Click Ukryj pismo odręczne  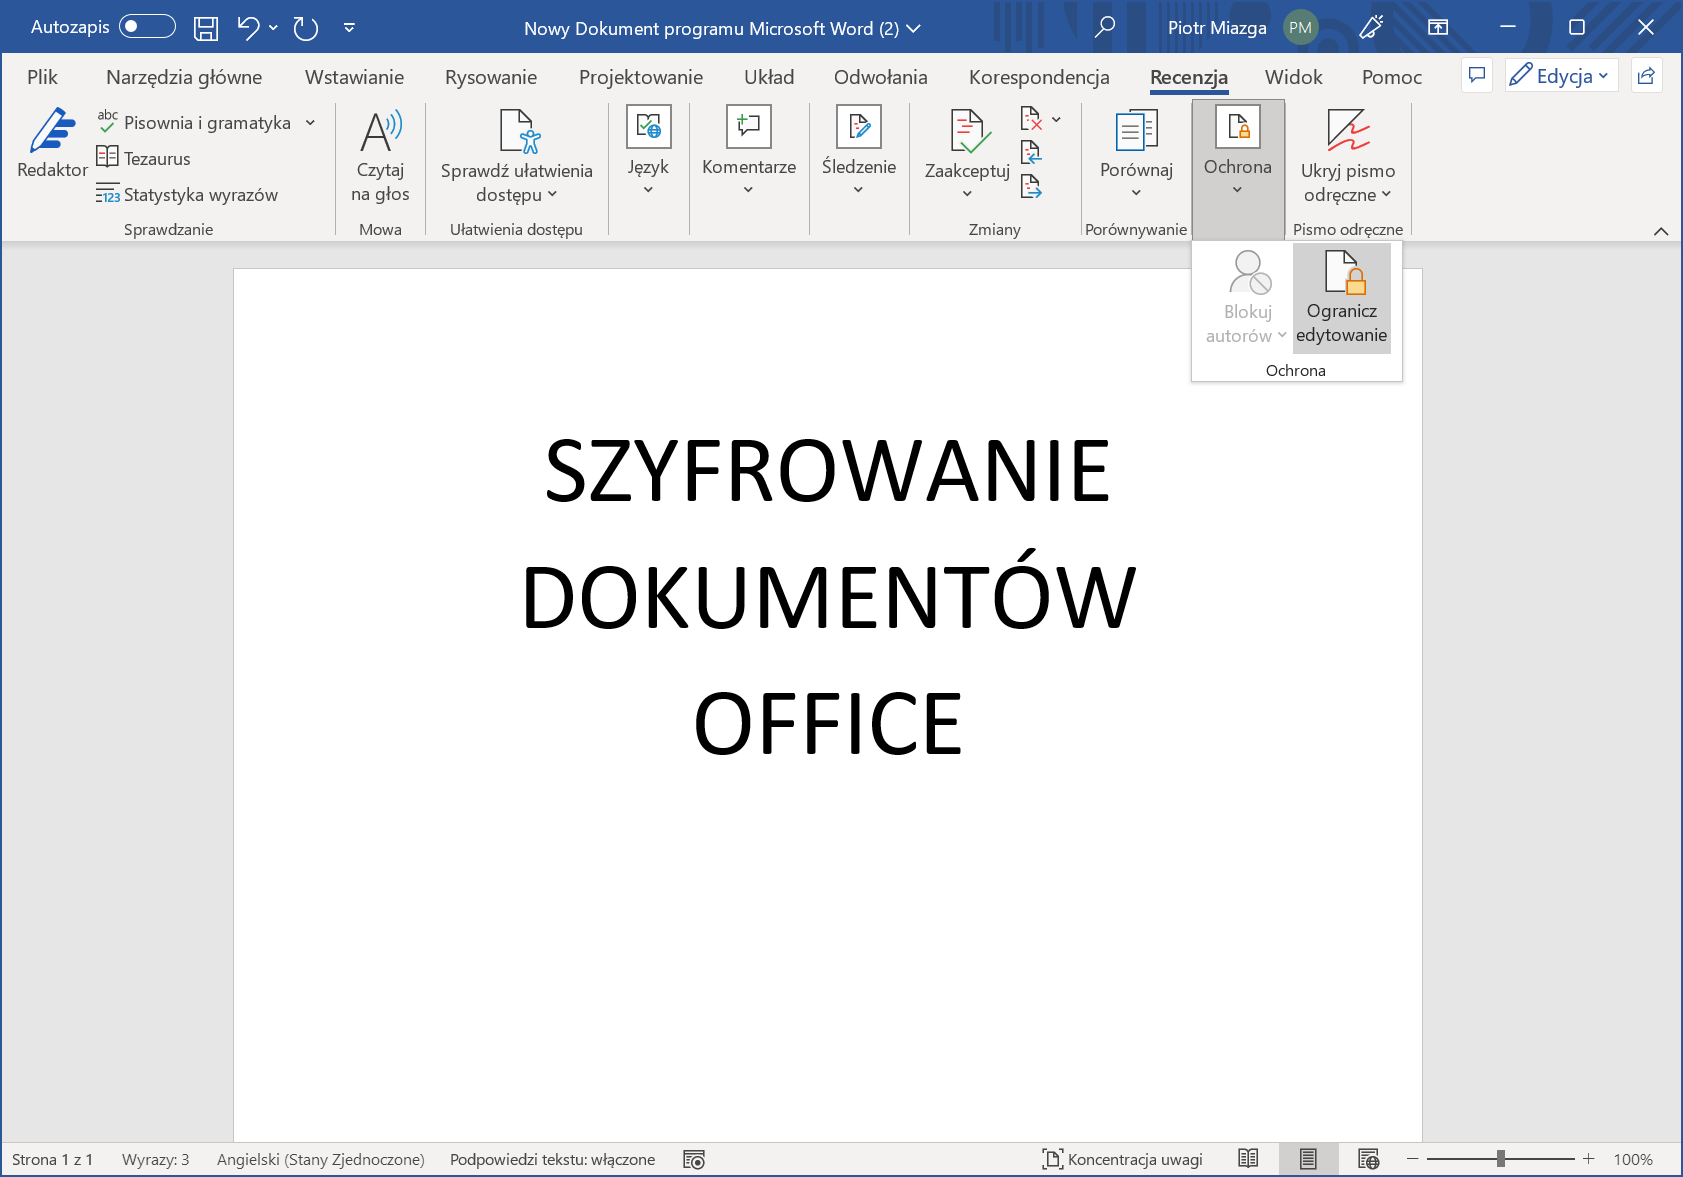click(x=1348, y=156)
